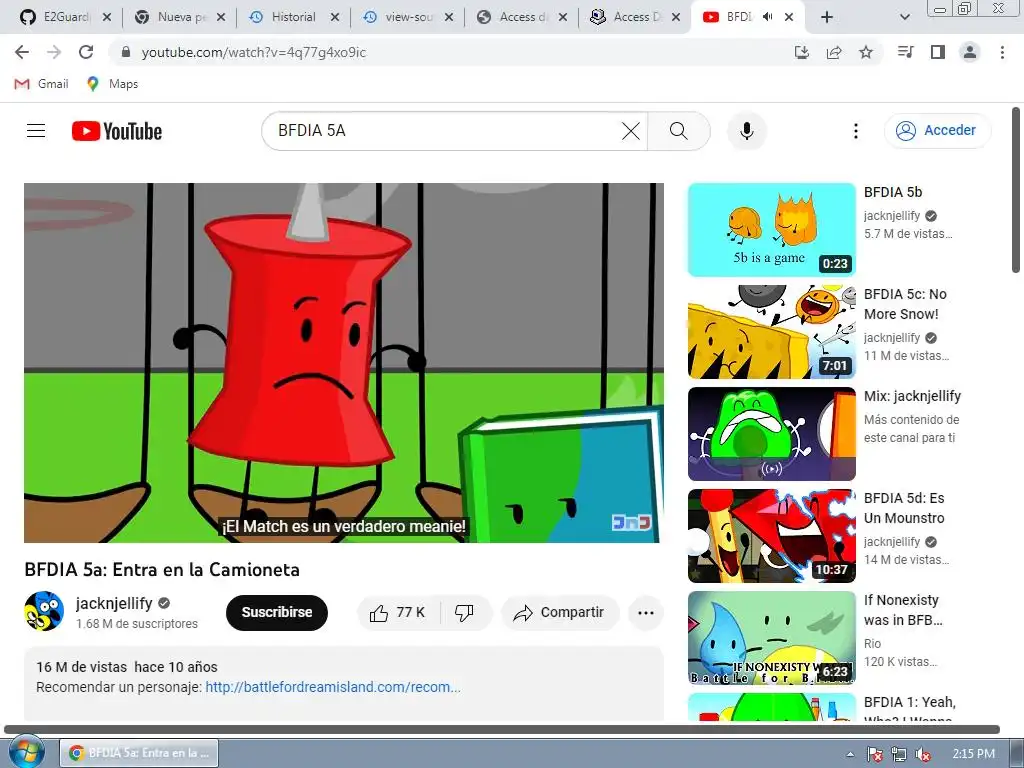Screen dimensions: 1024x768
Task: Click the video player area
Action: pos(344,362)
